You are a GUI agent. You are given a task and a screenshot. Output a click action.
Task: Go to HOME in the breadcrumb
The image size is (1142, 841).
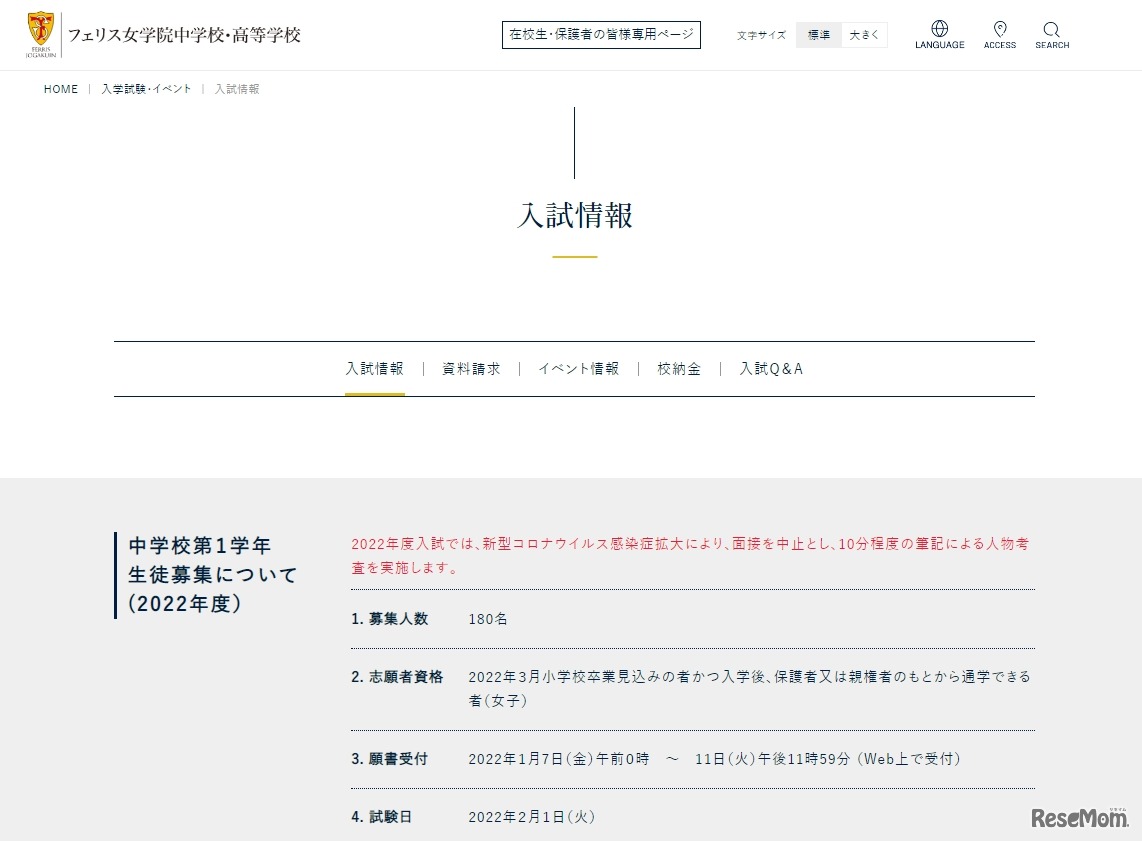[60, 89]
